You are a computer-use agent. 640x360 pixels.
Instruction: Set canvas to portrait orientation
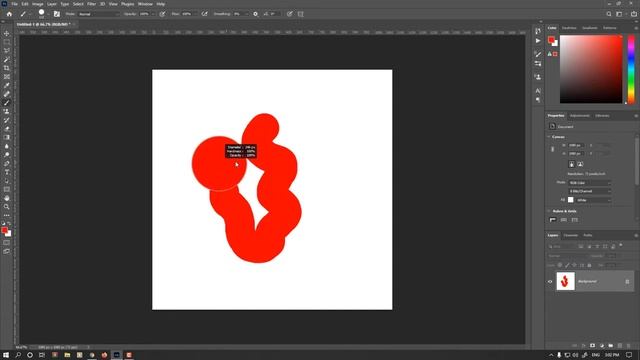[x=571, y=164]
